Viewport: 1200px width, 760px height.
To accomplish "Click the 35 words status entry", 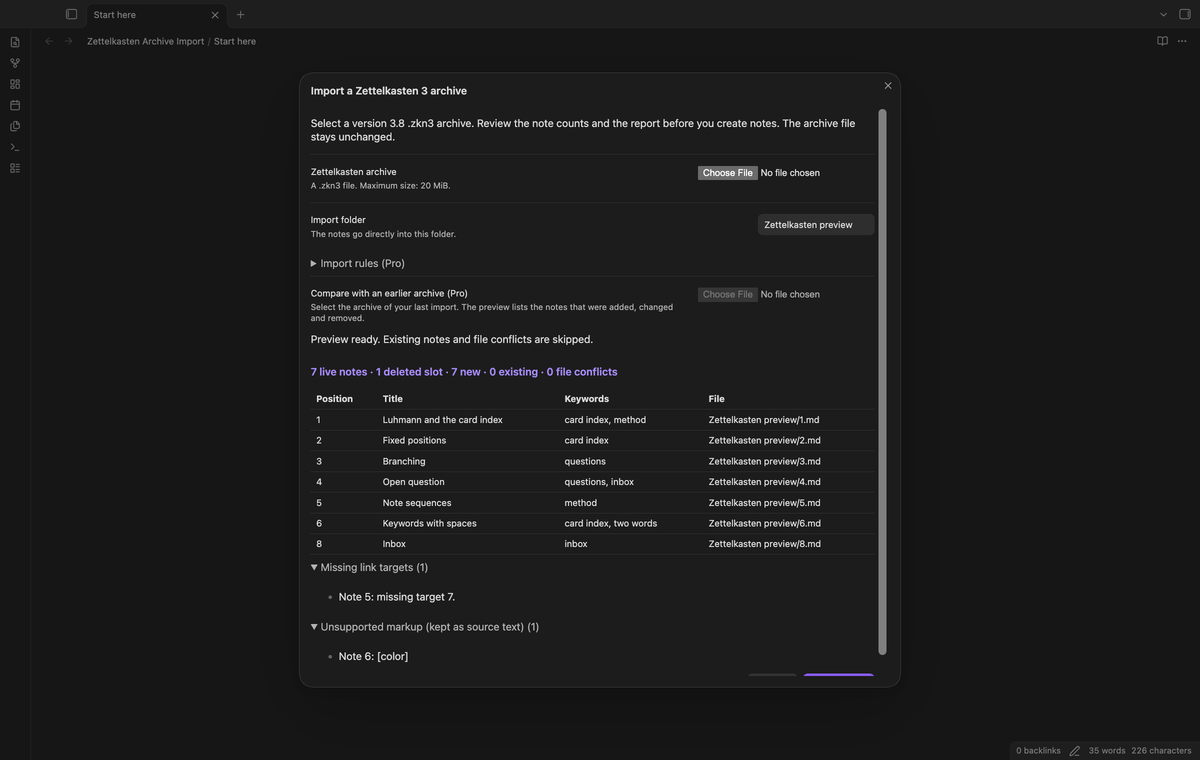I will pyautogui.click(x=1107, y=750).
